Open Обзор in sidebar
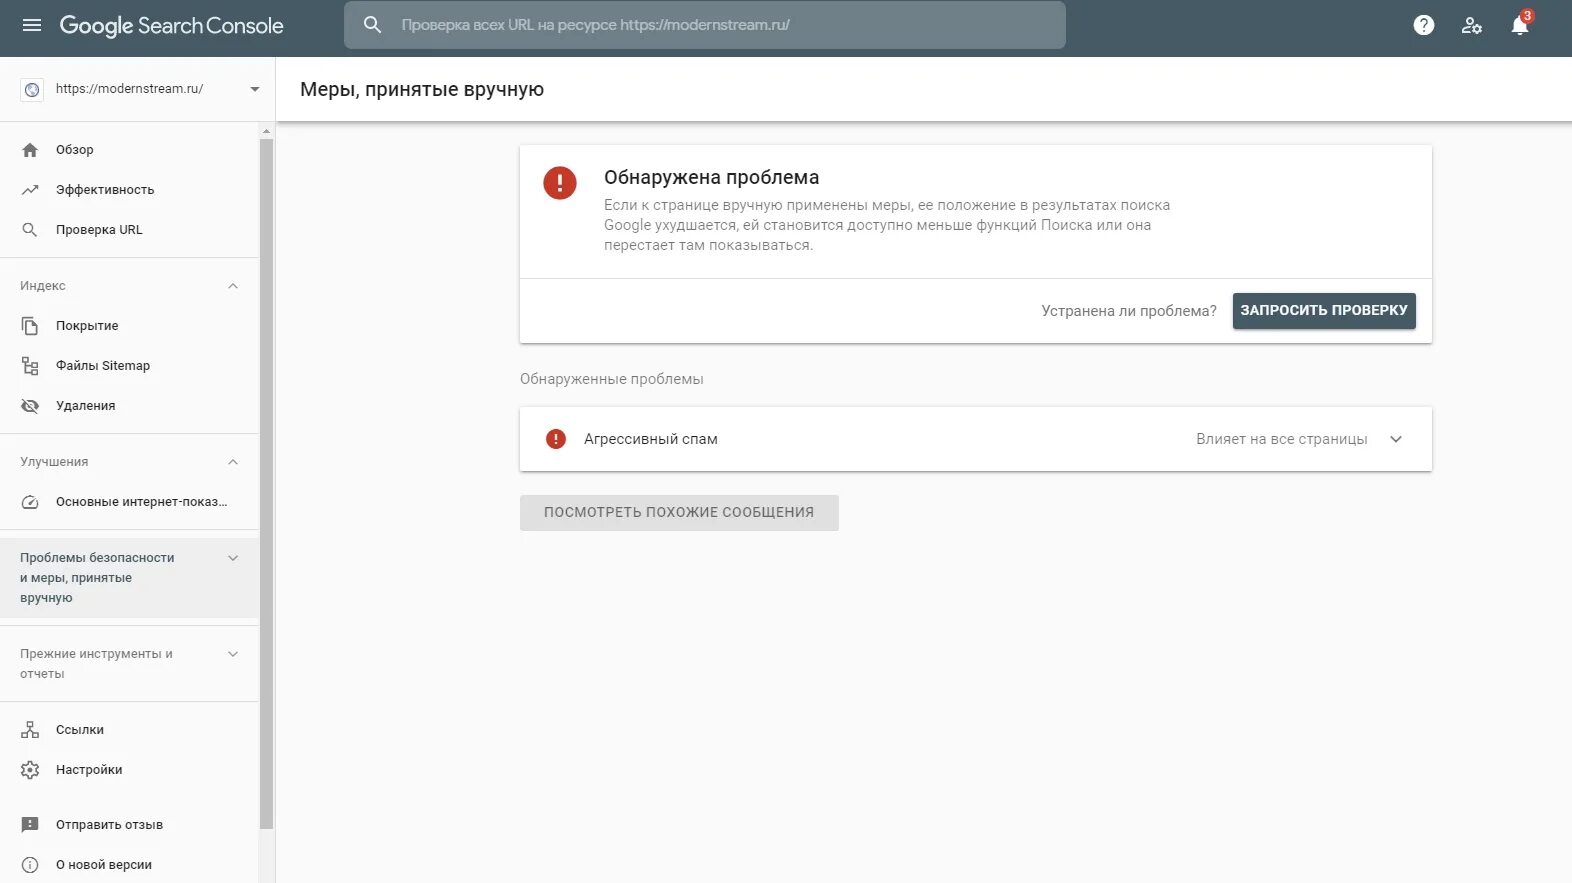 tap(130, 150)
